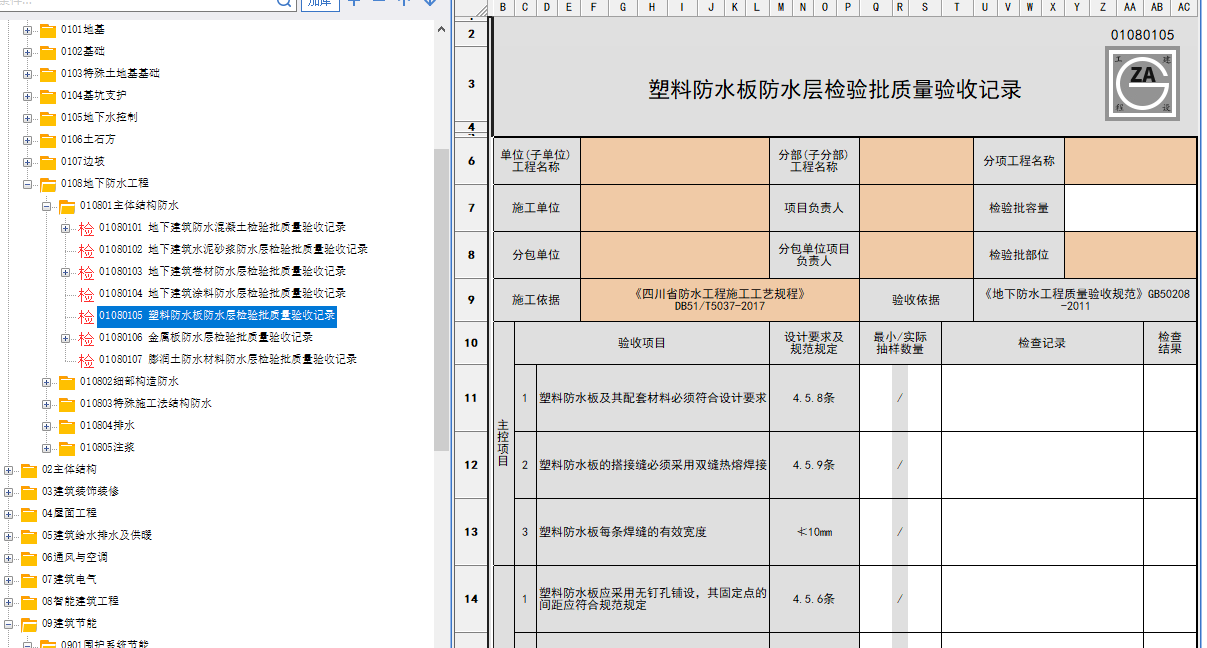Select spreadsheet column header F

(594, 8)
